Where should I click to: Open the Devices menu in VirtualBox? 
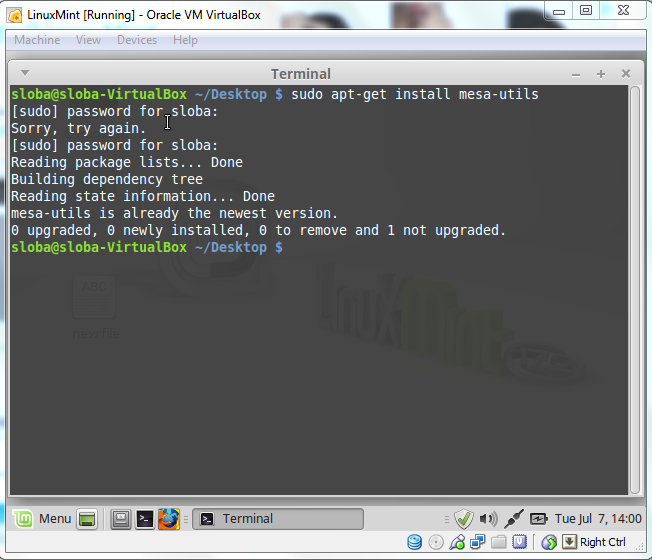[x=137, y=40]
